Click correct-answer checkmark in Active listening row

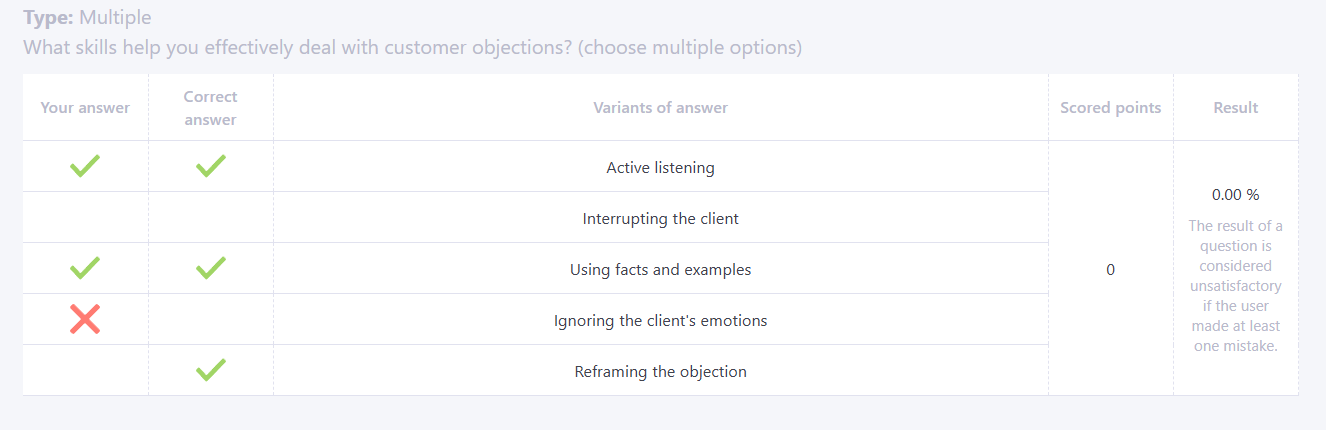coord(210,166)
